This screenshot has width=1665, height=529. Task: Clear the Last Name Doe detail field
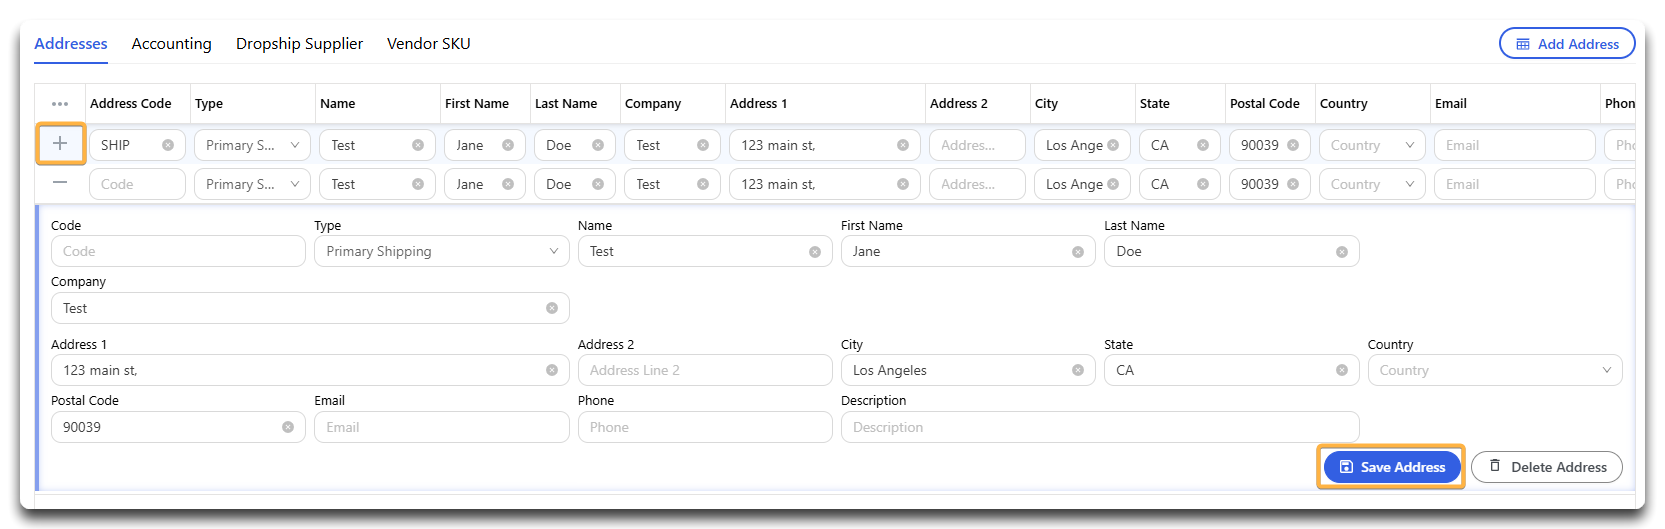click(x=1342, y=252)
